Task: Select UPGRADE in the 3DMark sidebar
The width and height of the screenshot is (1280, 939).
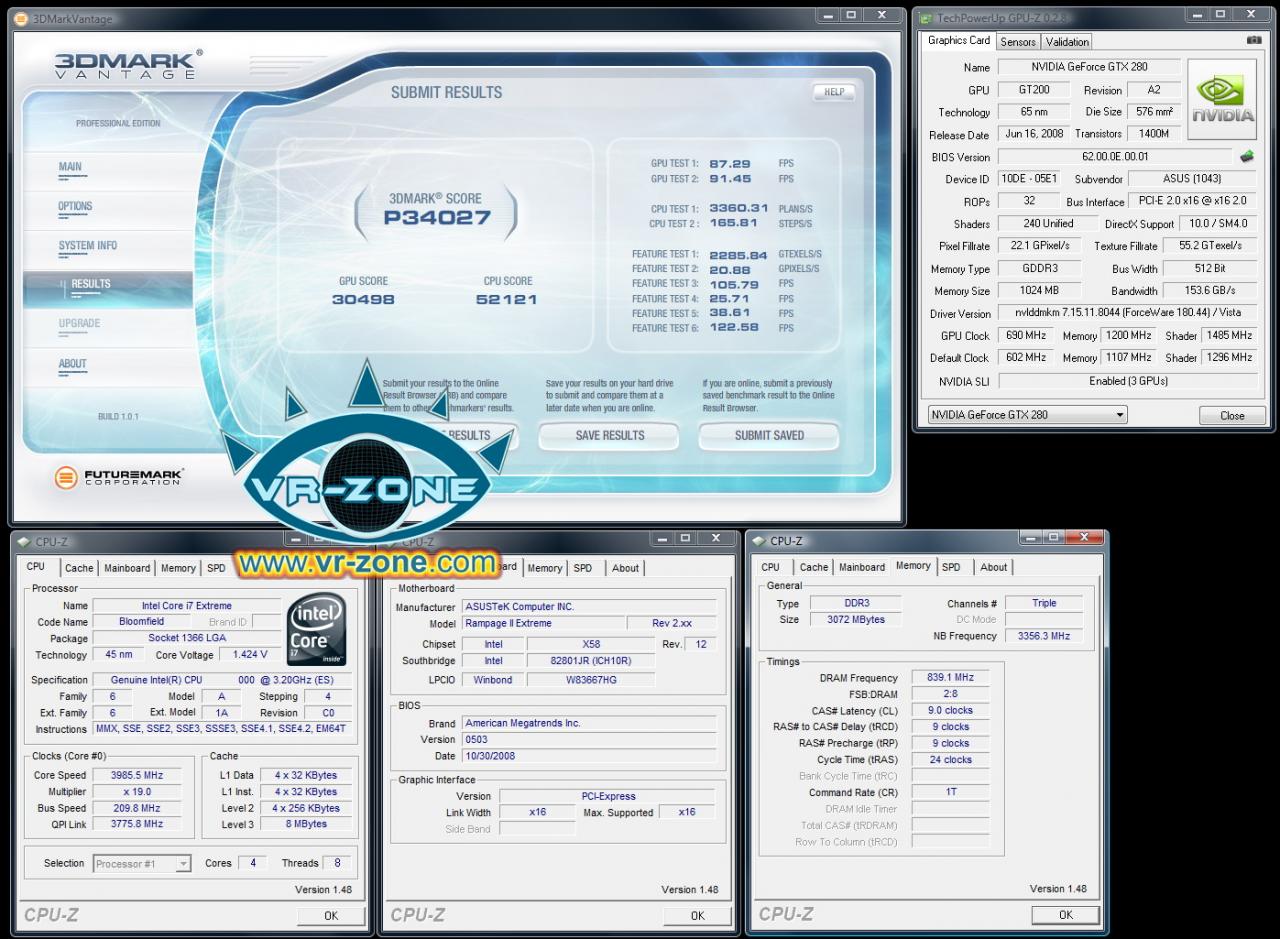Action: [79, 323]
